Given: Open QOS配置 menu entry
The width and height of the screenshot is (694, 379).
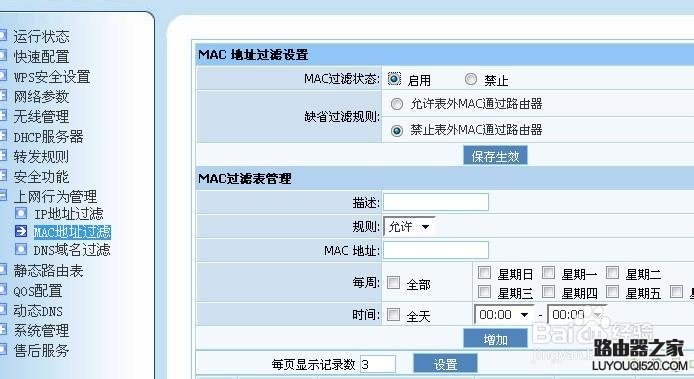Looking at the screenshot, I should tap(38, 291).
